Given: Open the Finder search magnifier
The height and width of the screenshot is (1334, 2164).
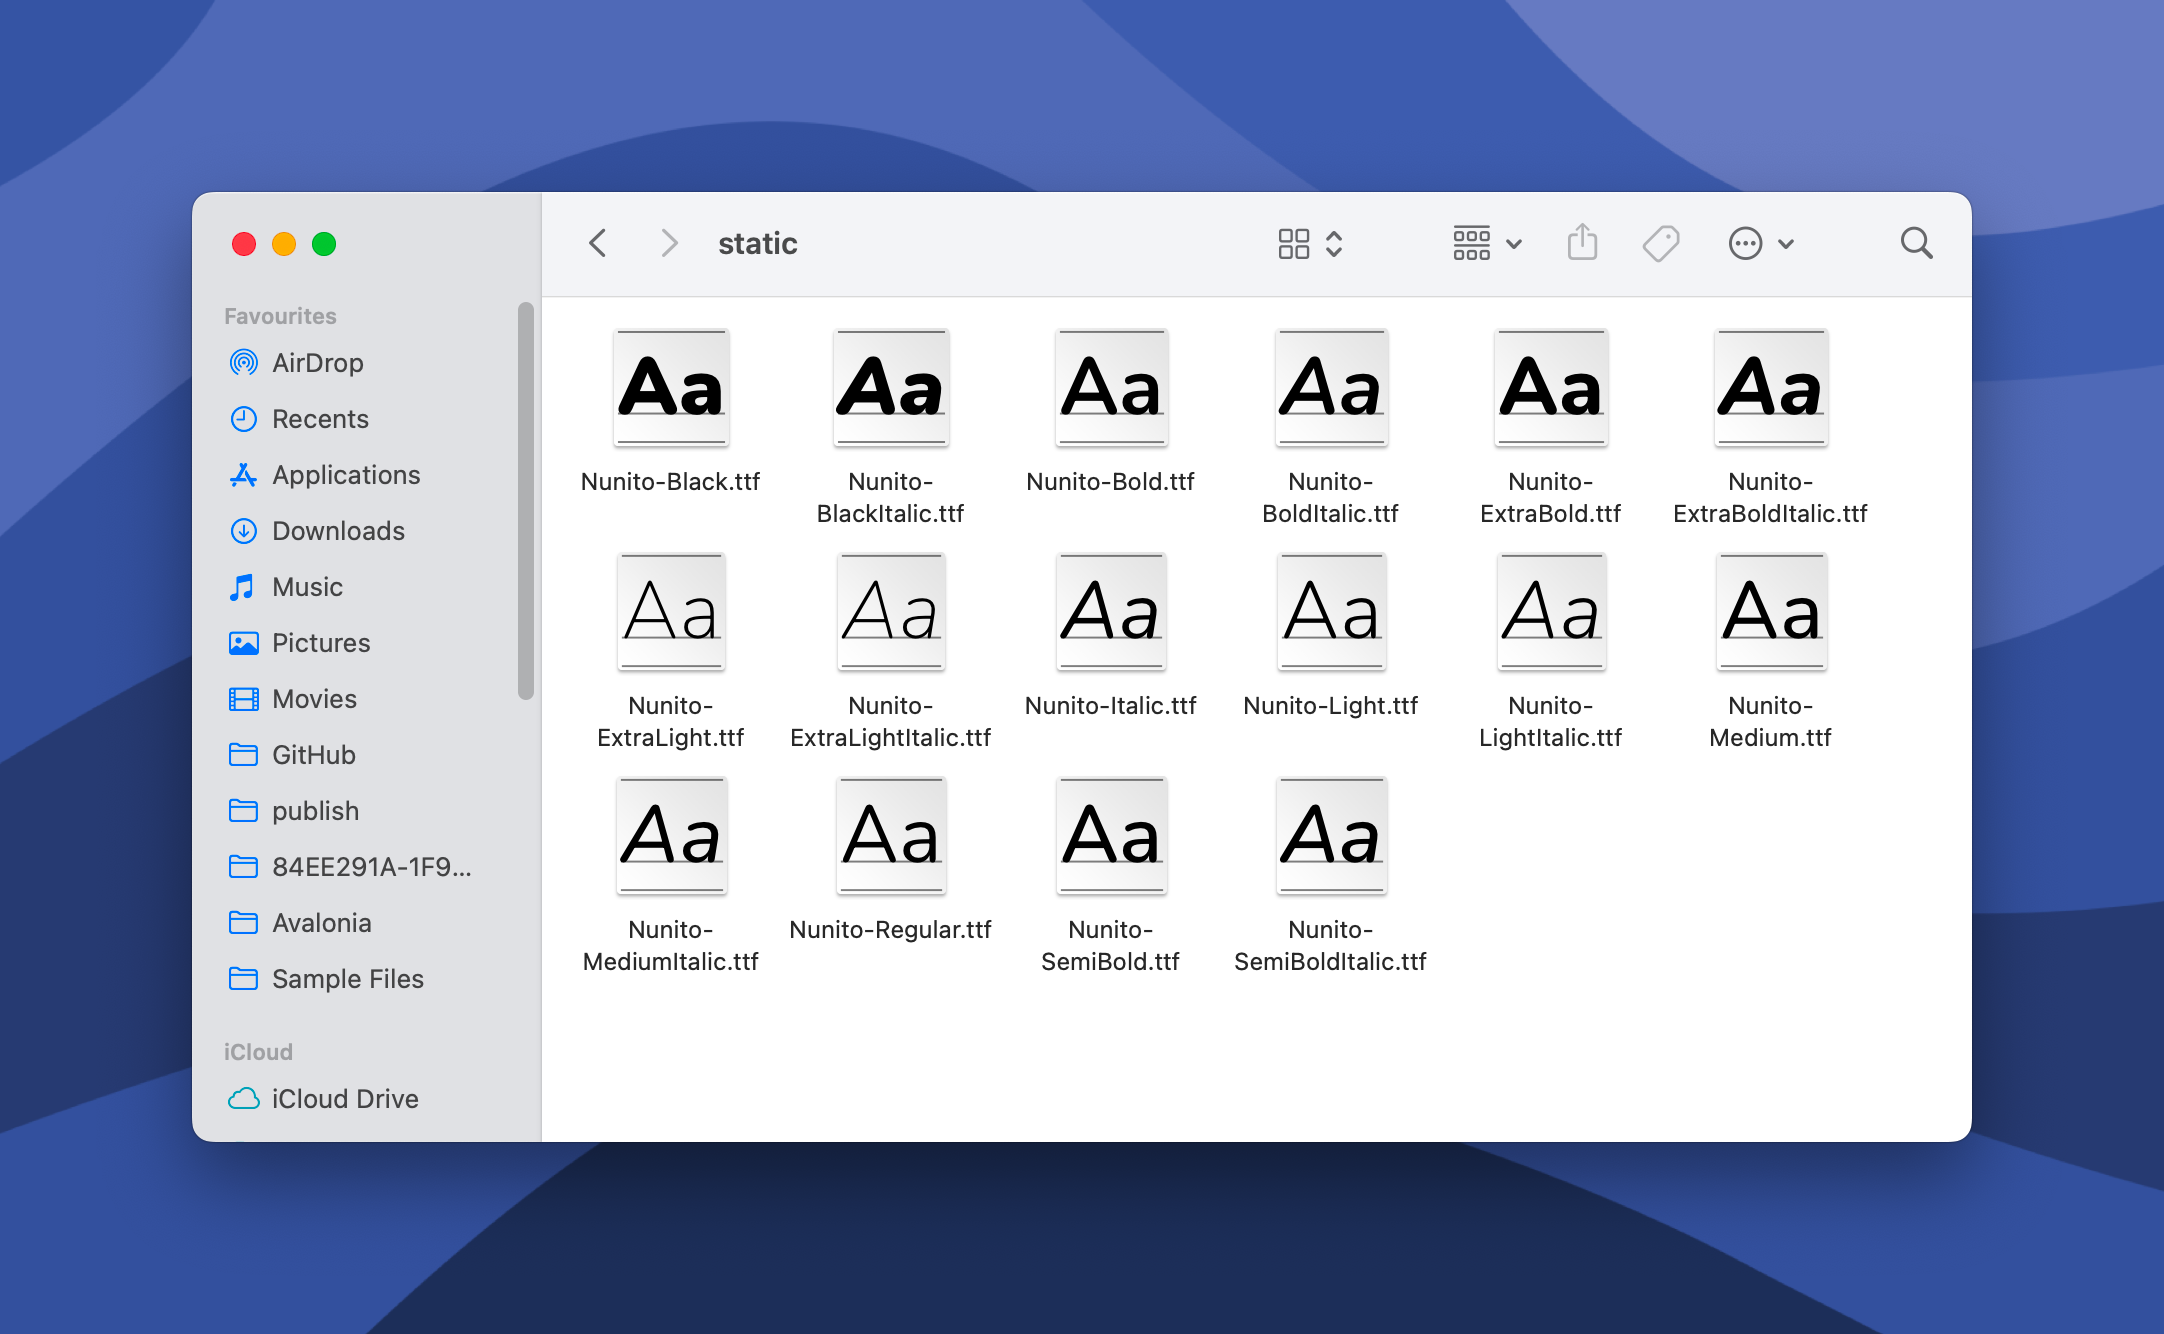Looking at the screenshot, I should [1916, 243].
